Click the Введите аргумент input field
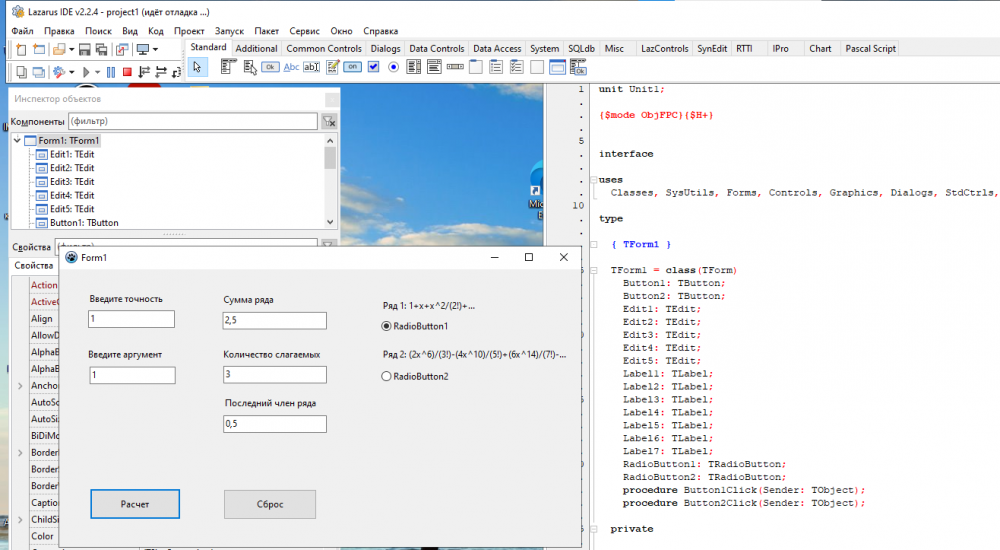 click(131, 375)
